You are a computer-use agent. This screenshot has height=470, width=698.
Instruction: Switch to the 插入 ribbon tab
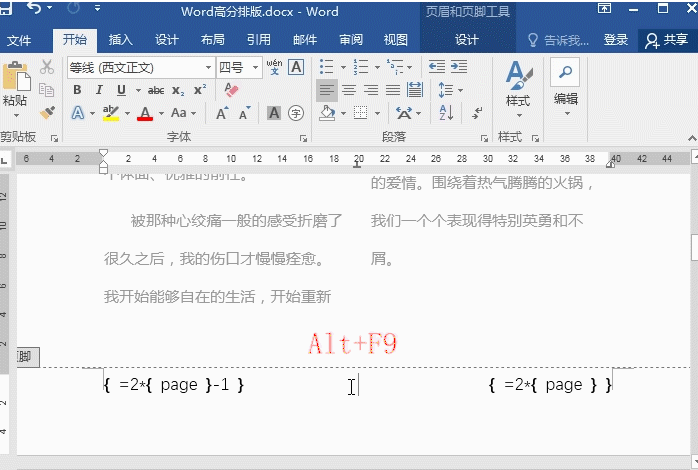[120, 40]
